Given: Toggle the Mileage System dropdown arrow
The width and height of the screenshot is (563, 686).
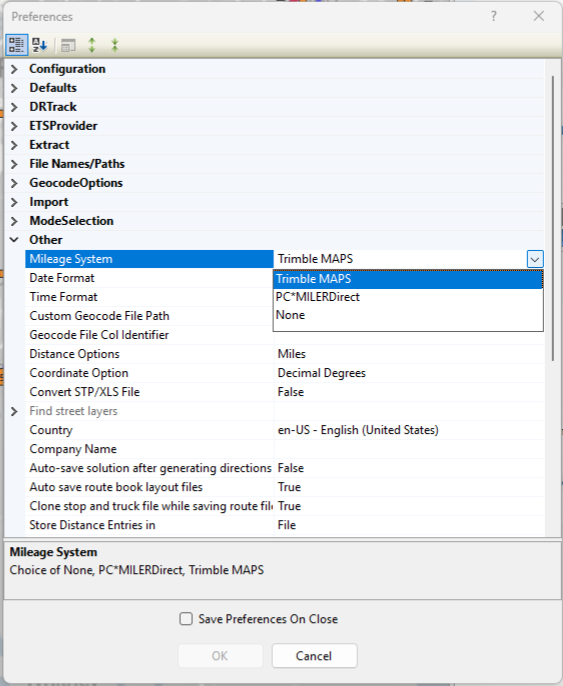Looking at the screenshot, I should (x=535, y=259).
